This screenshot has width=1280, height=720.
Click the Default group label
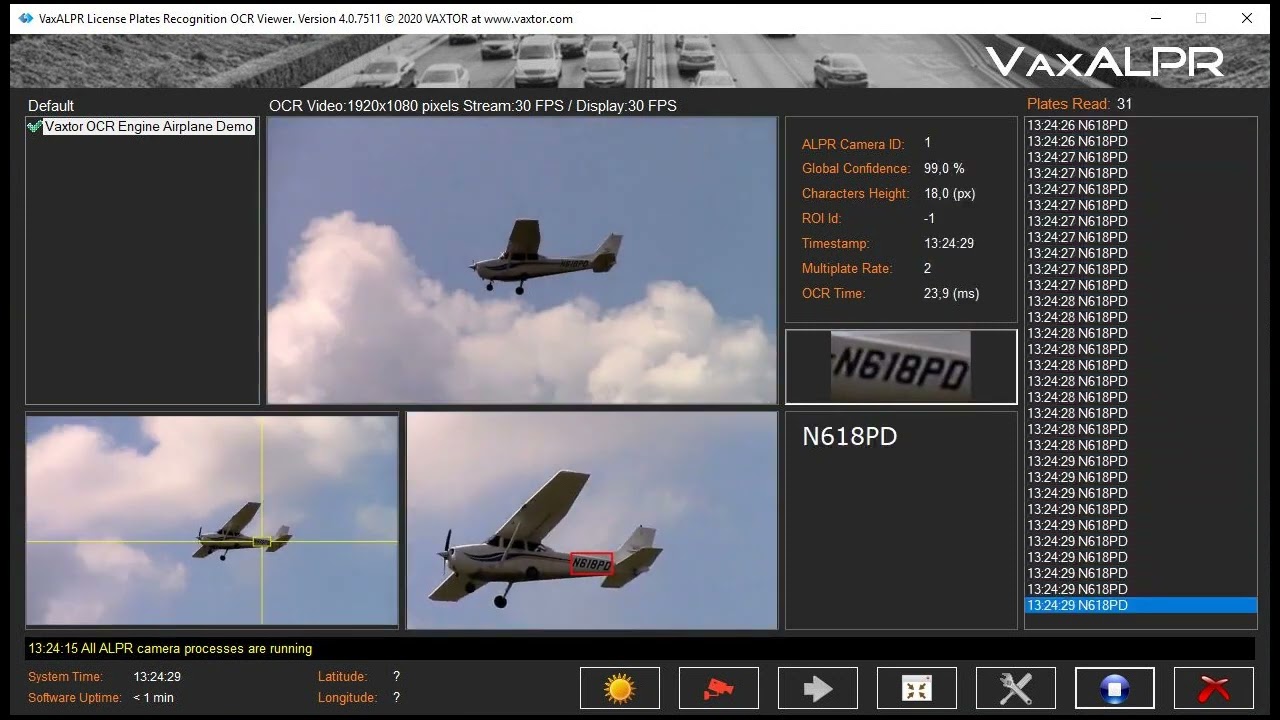tap(51, 106)
